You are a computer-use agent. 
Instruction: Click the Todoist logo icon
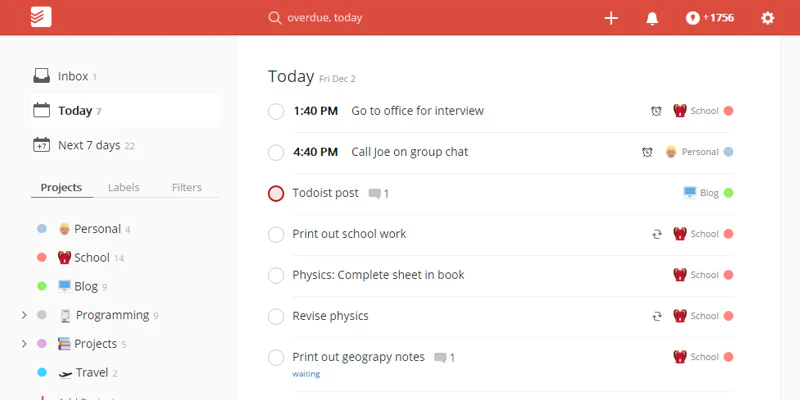click(41, 17)
